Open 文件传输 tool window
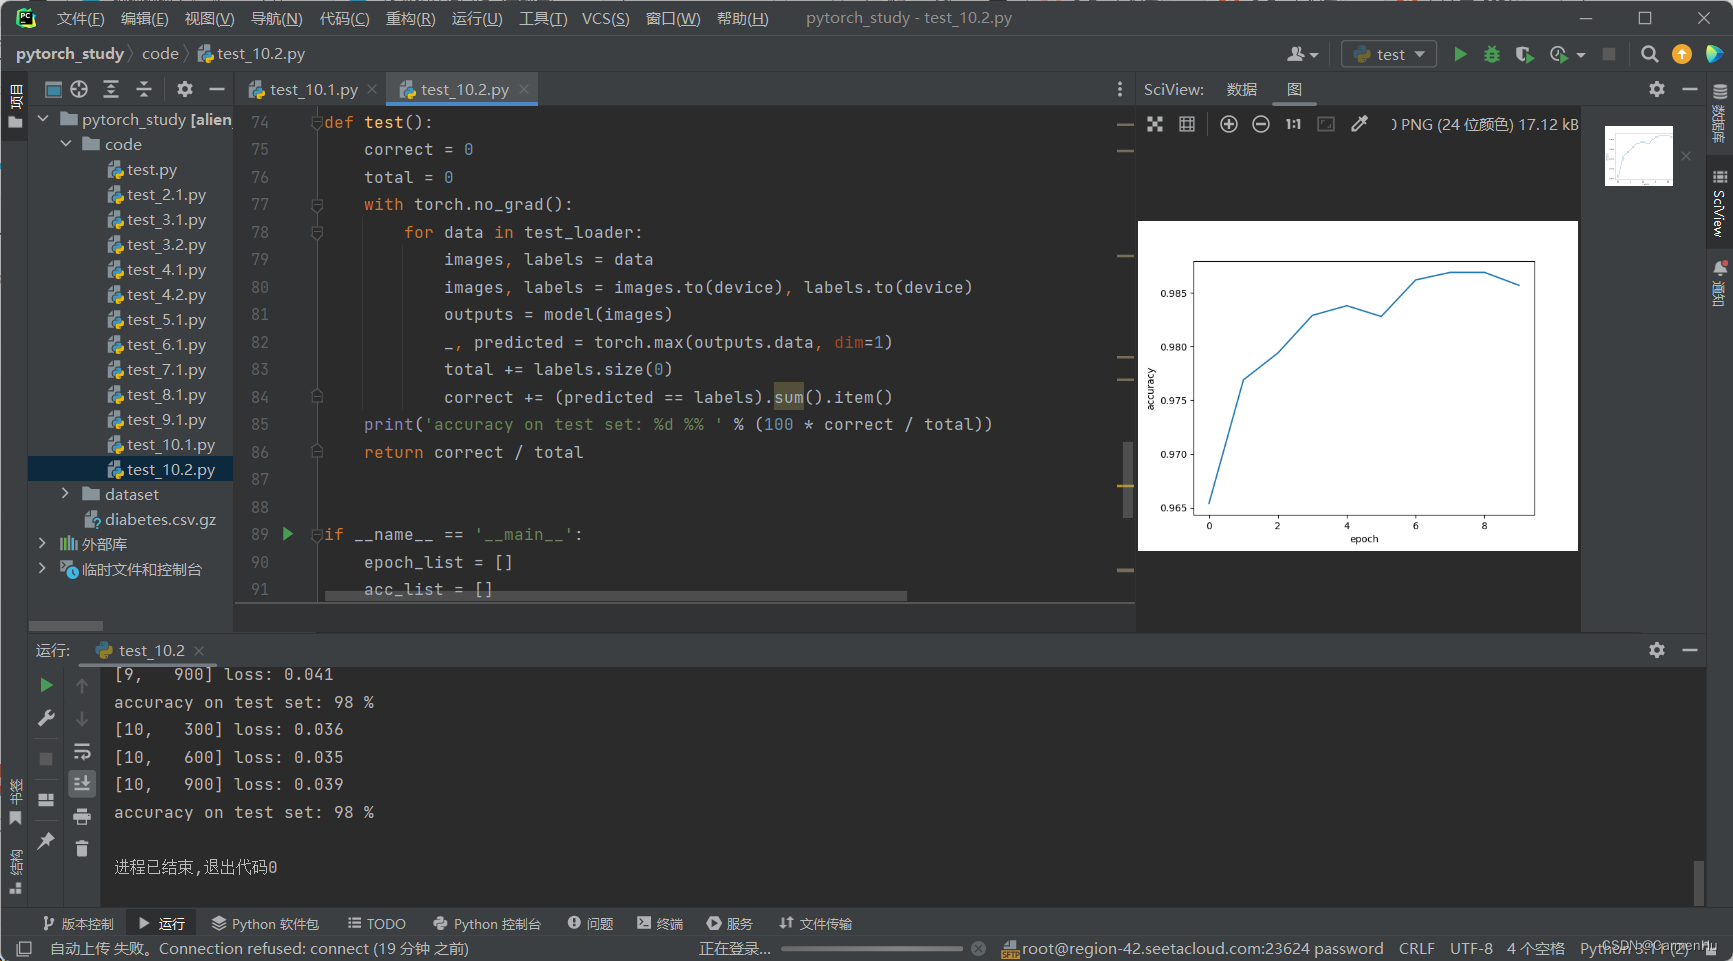 [816, 923]
